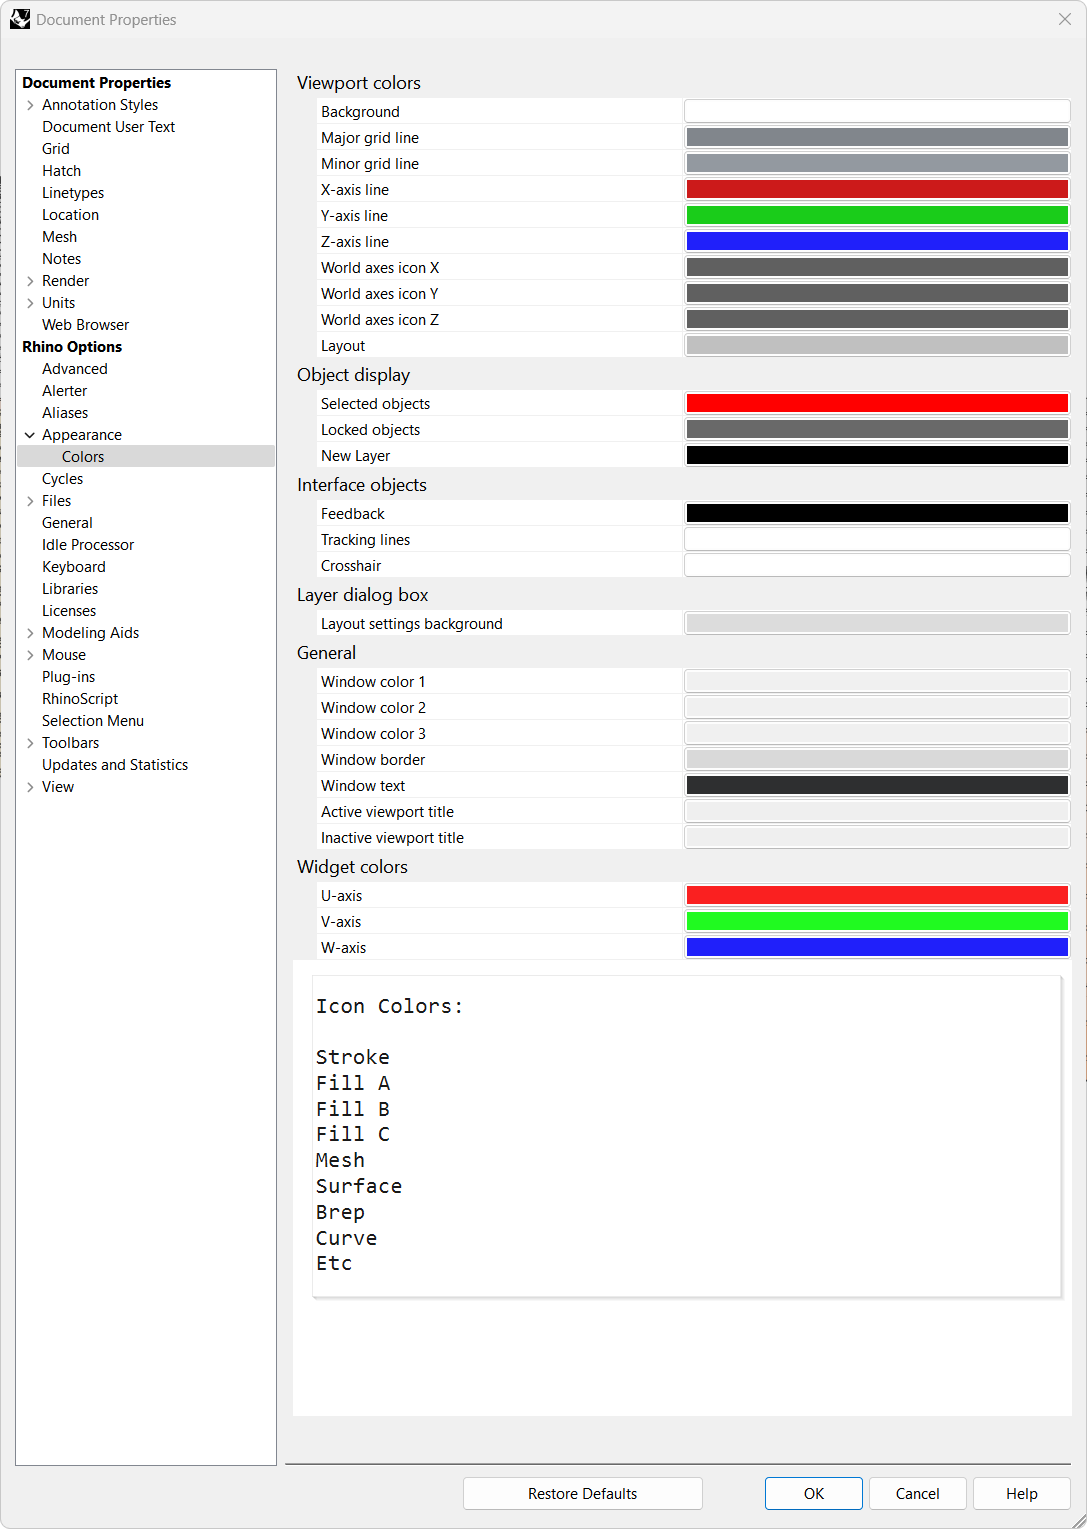Click the W-axis widget color swatch

(x=877, y=947)
